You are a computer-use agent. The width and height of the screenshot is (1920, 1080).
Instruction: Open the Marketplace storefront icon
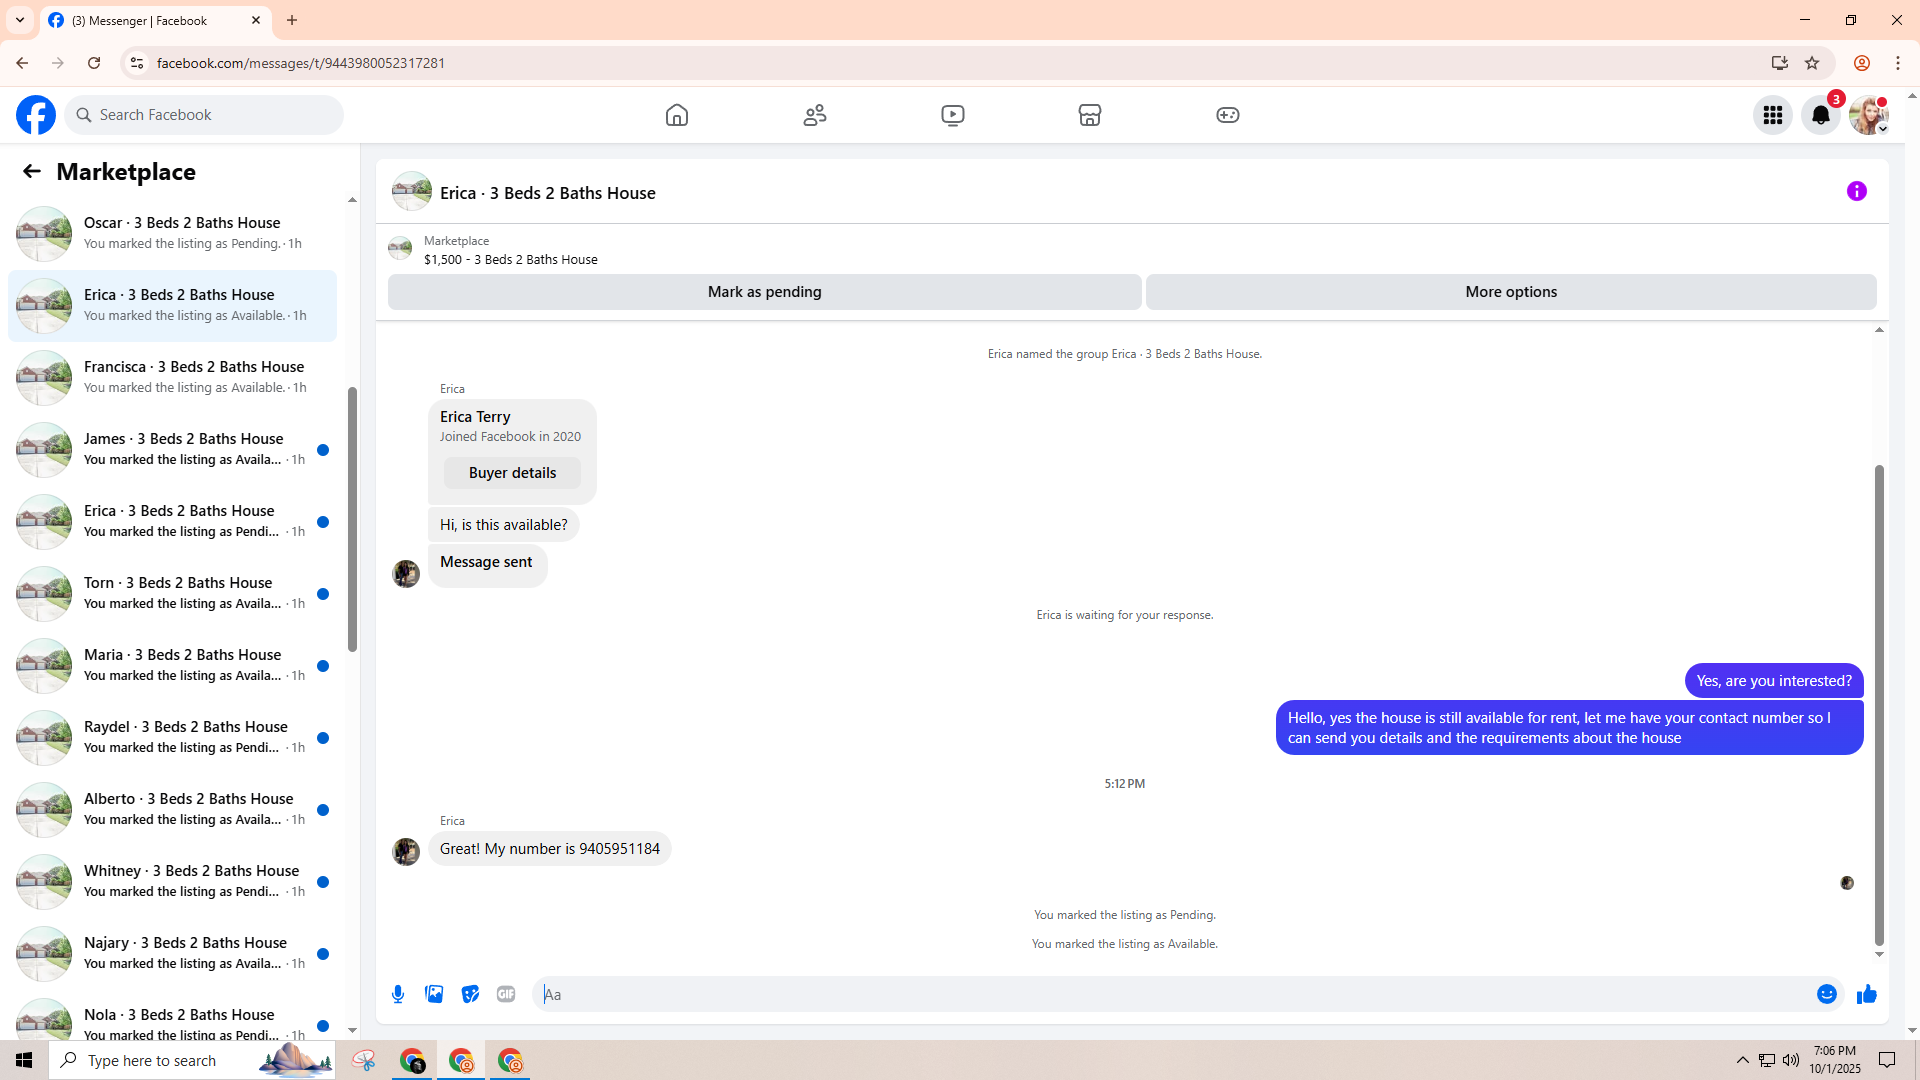coord(1090,115)
